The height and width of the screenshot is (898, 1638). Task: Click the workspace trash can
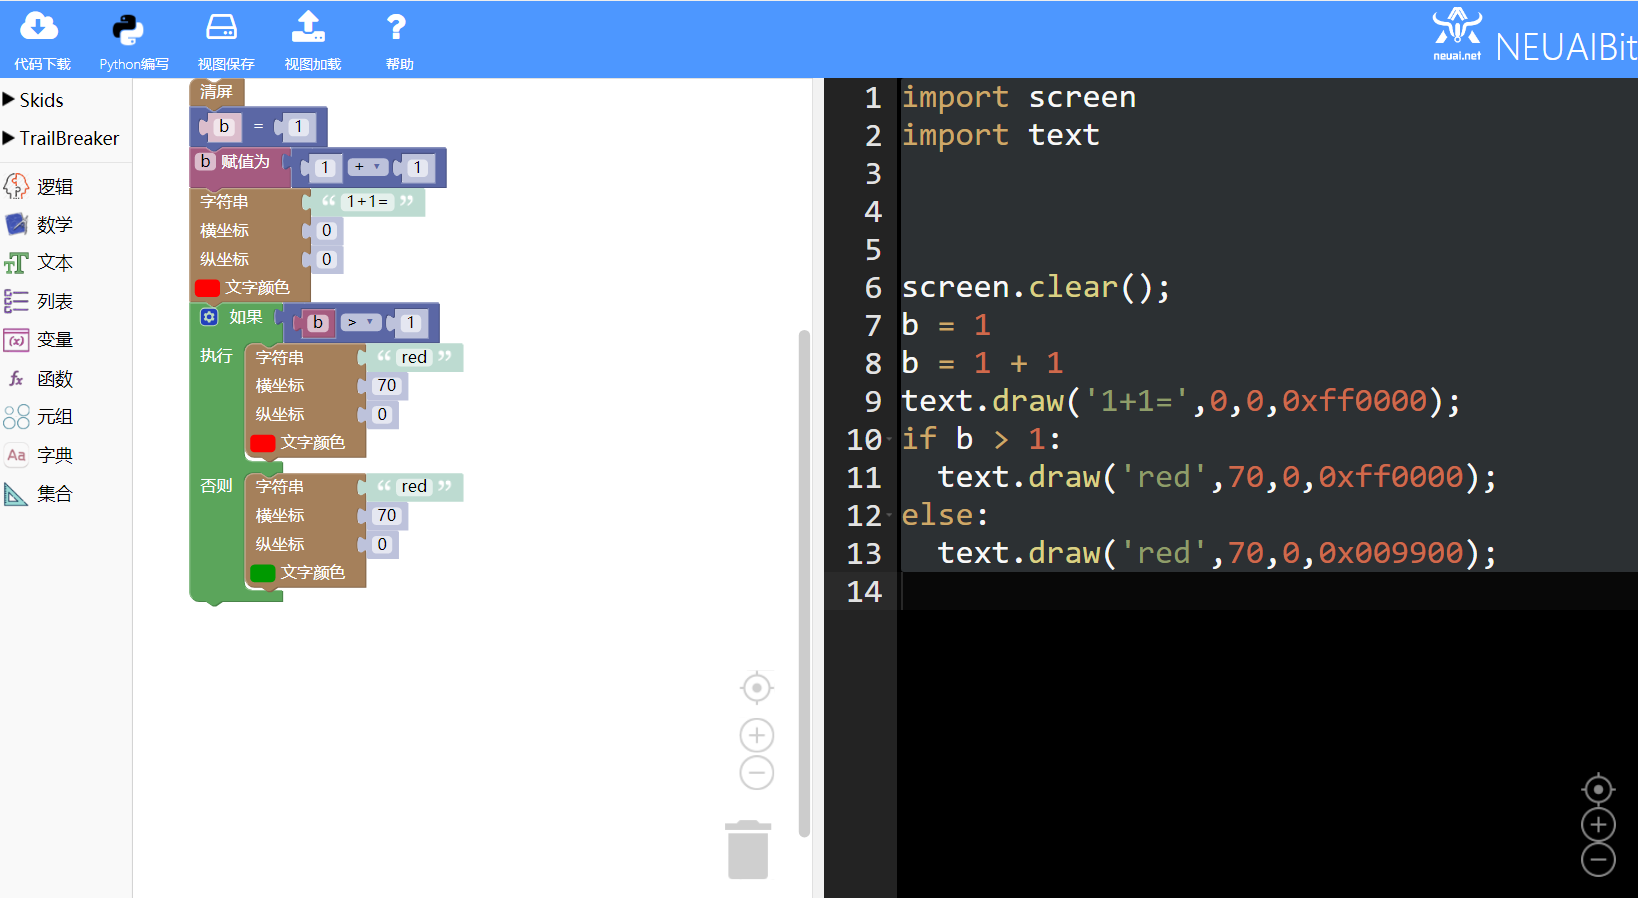(748, 850)
